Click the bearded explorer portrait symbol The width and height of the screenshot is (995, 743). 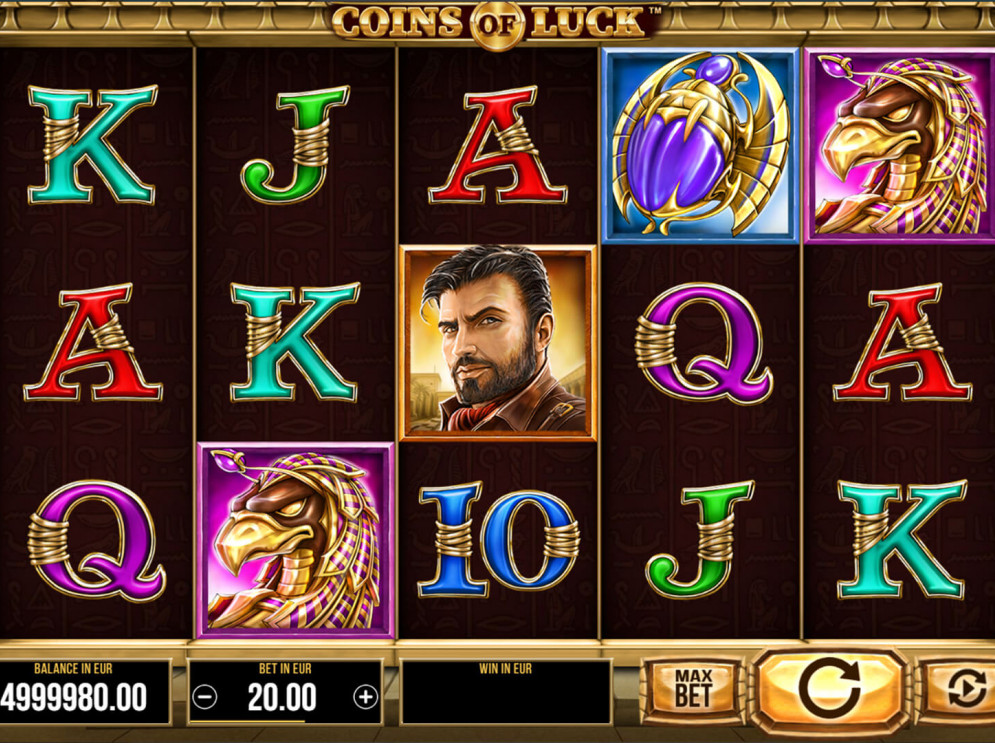pos(498,343)
